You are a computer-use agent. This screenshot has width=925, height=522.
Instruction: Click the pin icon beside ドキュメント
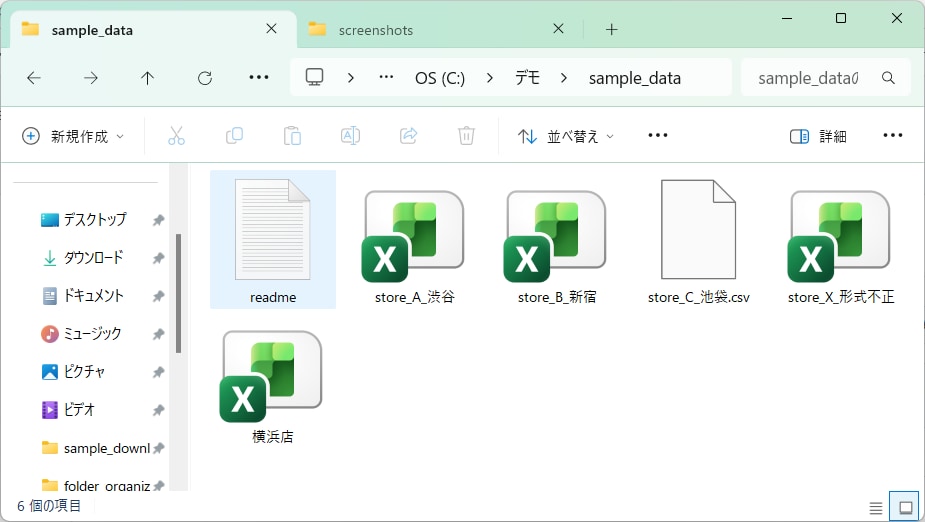click(x=158, y=296)
